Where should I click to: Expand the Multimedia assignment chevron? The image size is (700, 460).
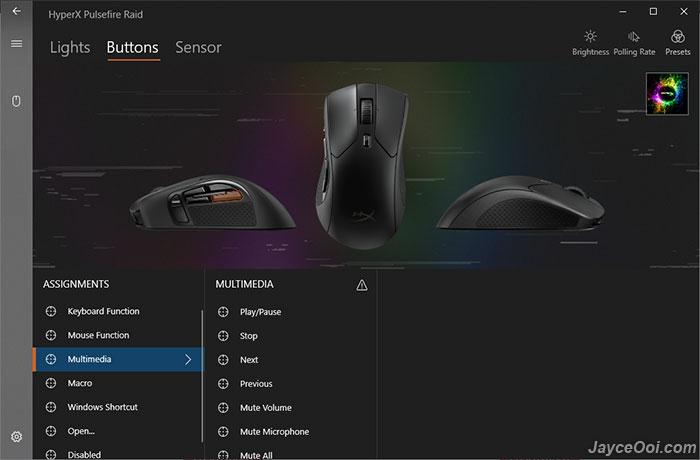click(x=188, y=359)
